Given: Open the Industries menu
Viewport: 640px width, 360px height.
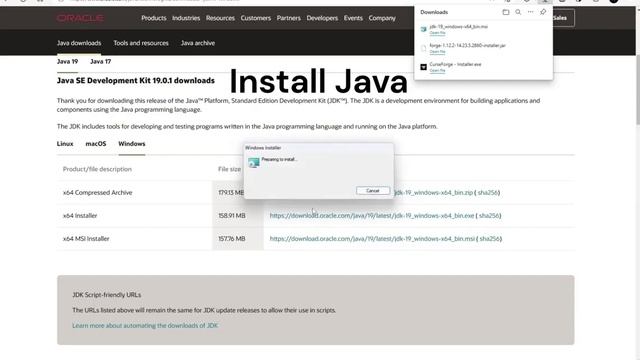Looking at the screenshot, I should tap(186, 18).
